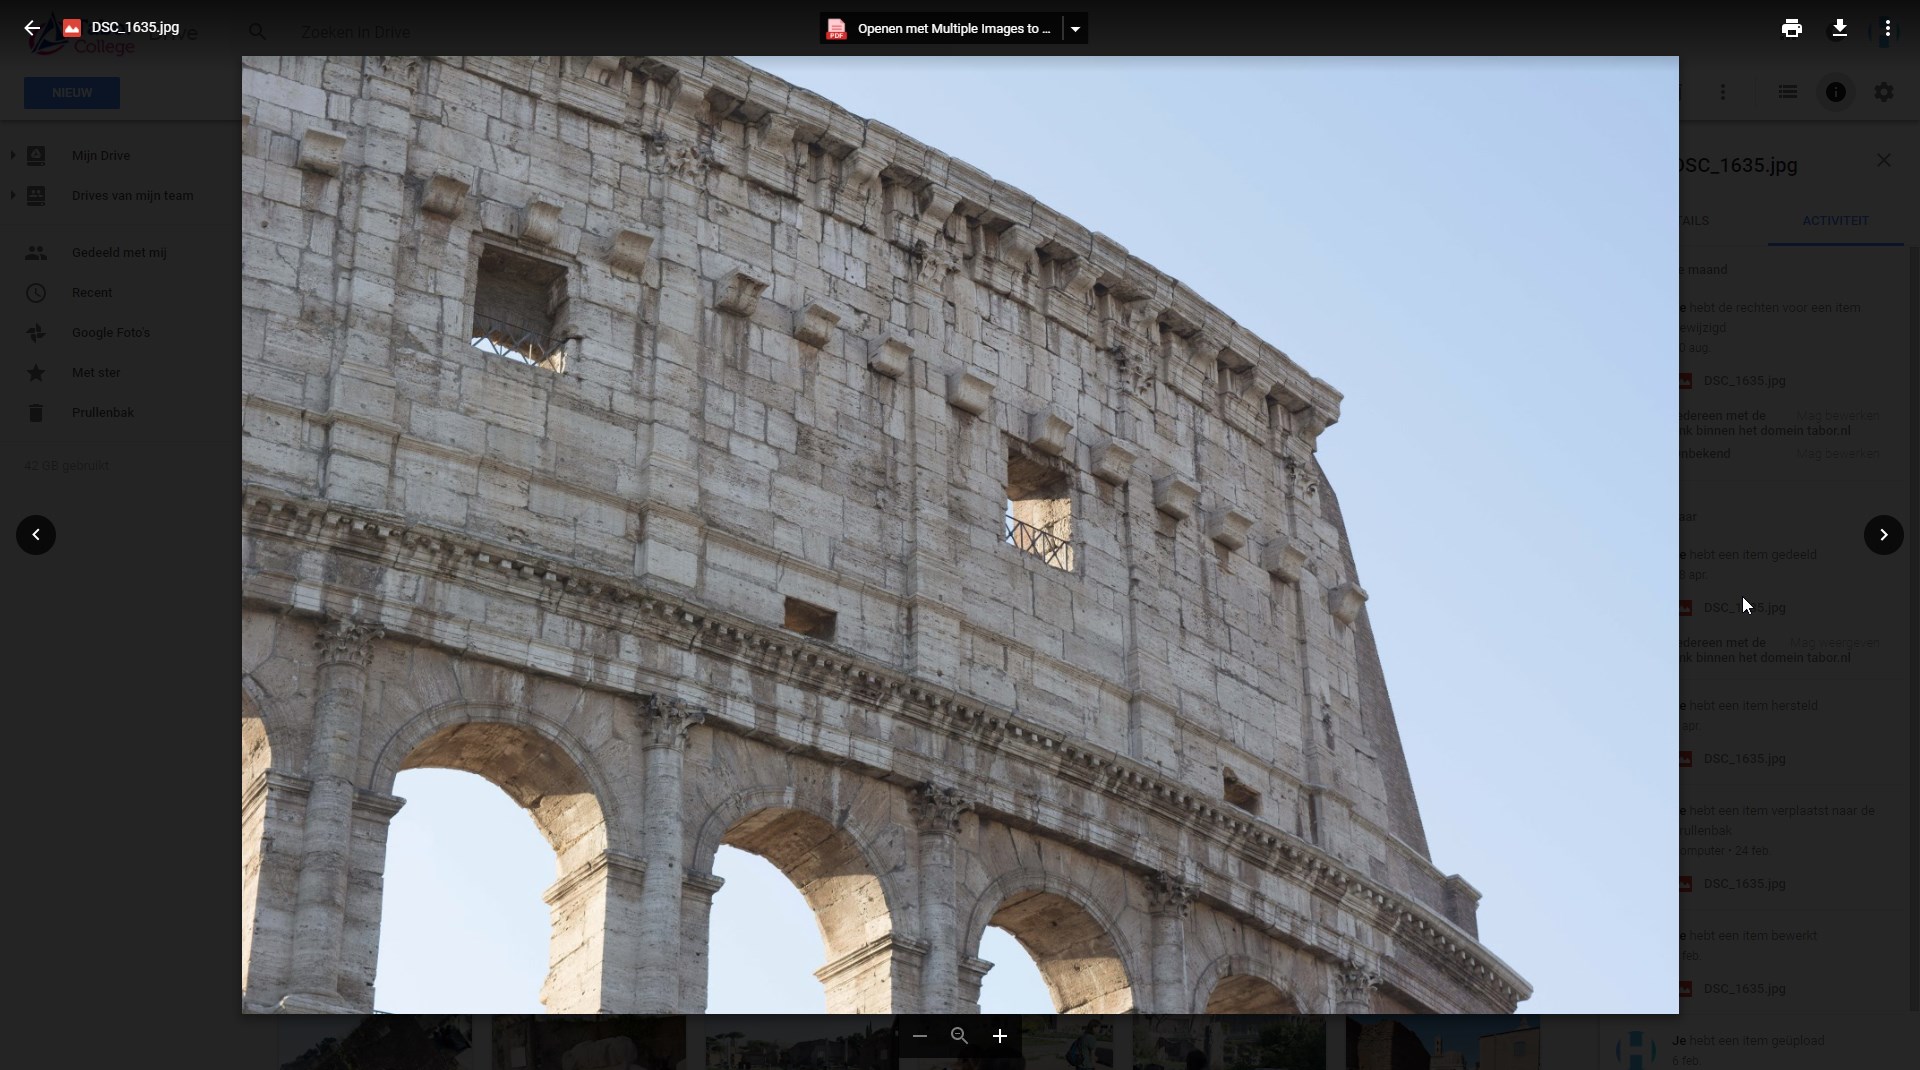The image size is (1920, 1070).
Task: Expand the Mijn Drive tree
Action: tap(13, 155)
